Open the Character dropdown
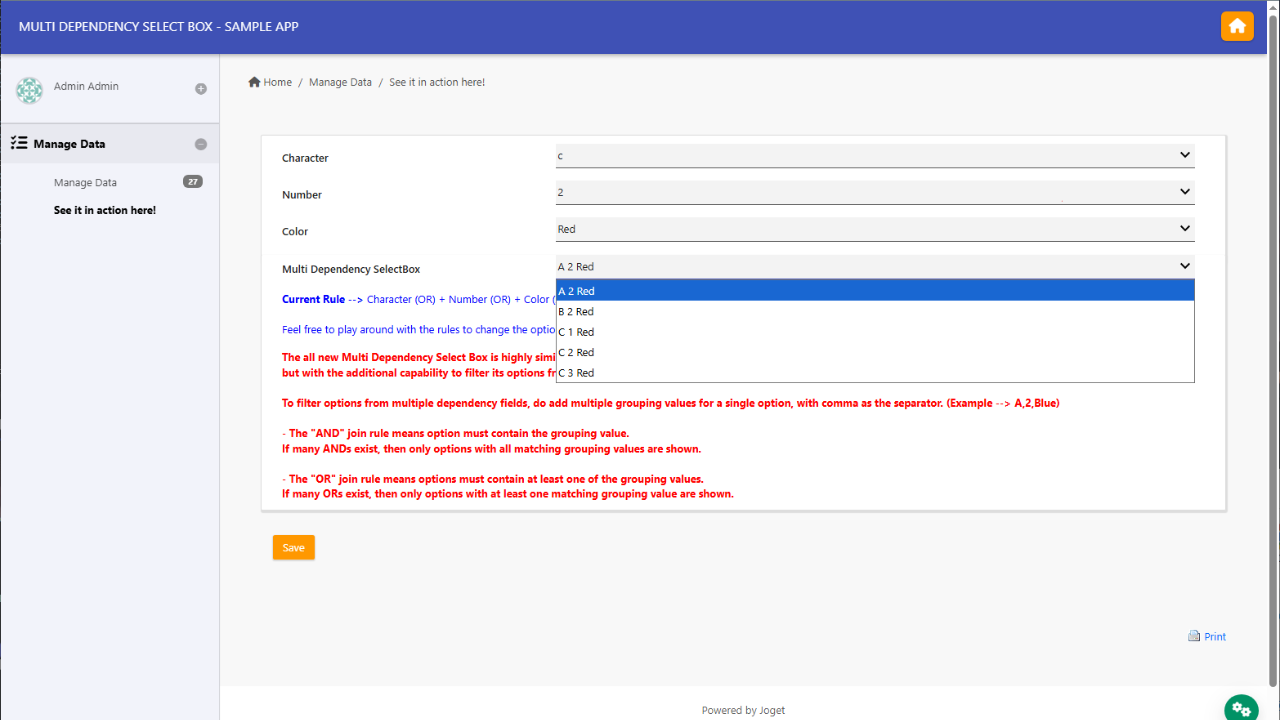Screen dimensions: 1280x720 [875, 156]
